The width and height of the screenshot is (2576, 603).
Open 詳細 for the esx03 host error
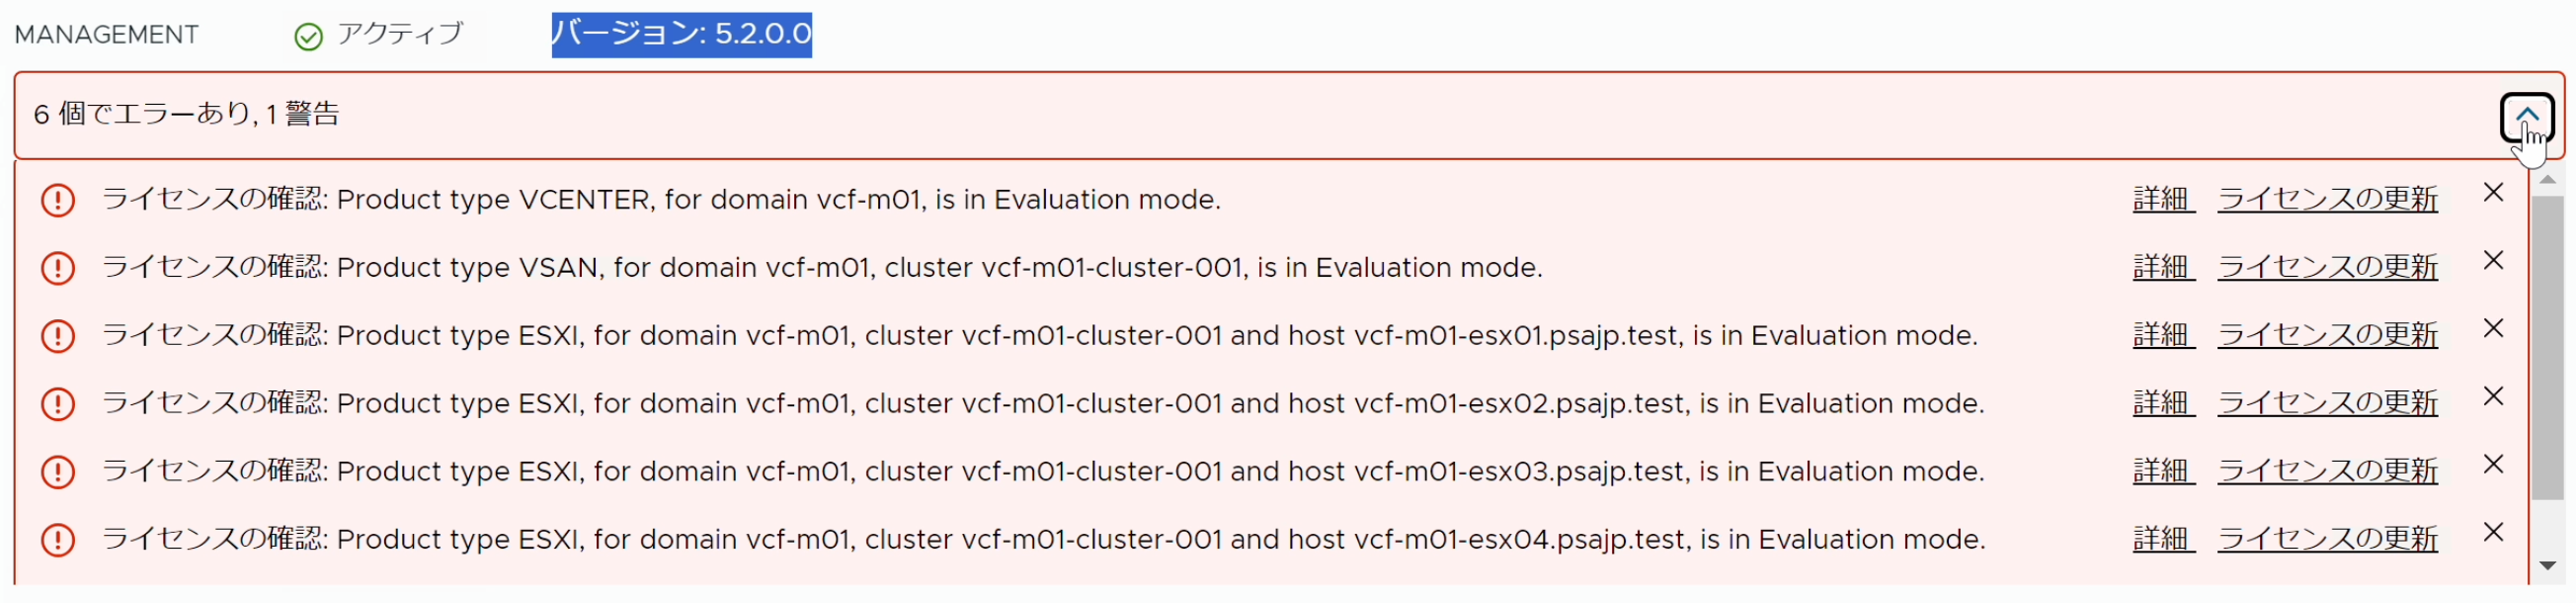tap(2162, 472)
